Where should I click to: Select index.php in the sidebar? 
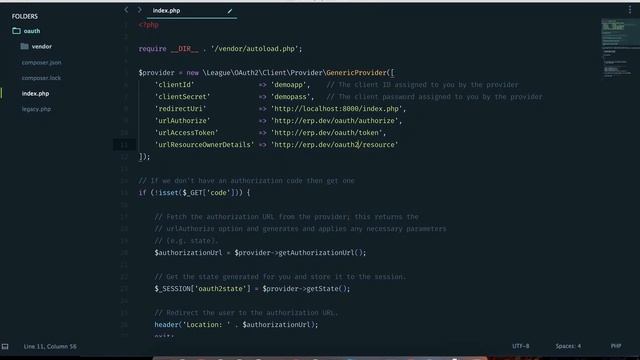[x=36, y=93]
